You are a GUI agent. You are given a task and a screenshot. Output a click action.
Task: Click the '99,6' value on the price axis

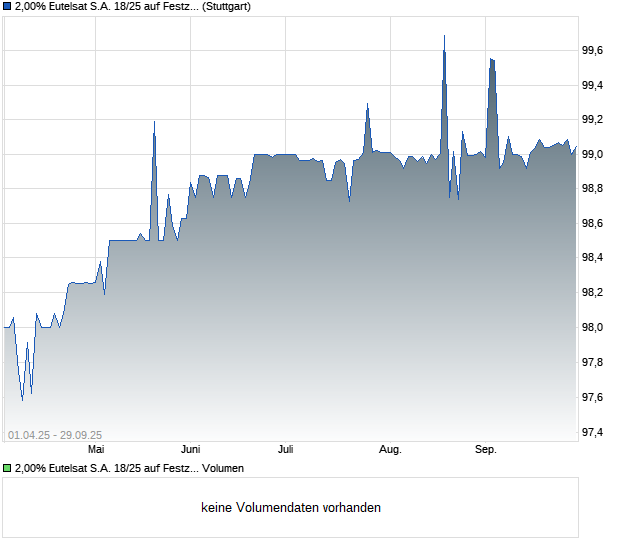[x=592, y=50]
